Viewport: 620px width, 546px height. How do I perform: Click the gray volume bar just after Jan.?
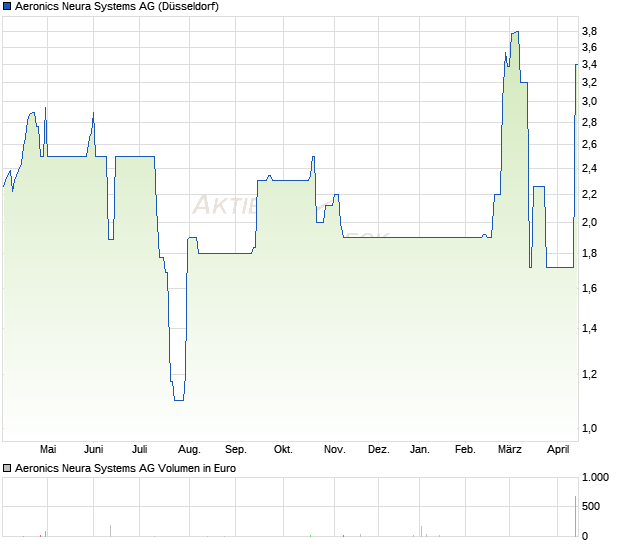point(422,531)
